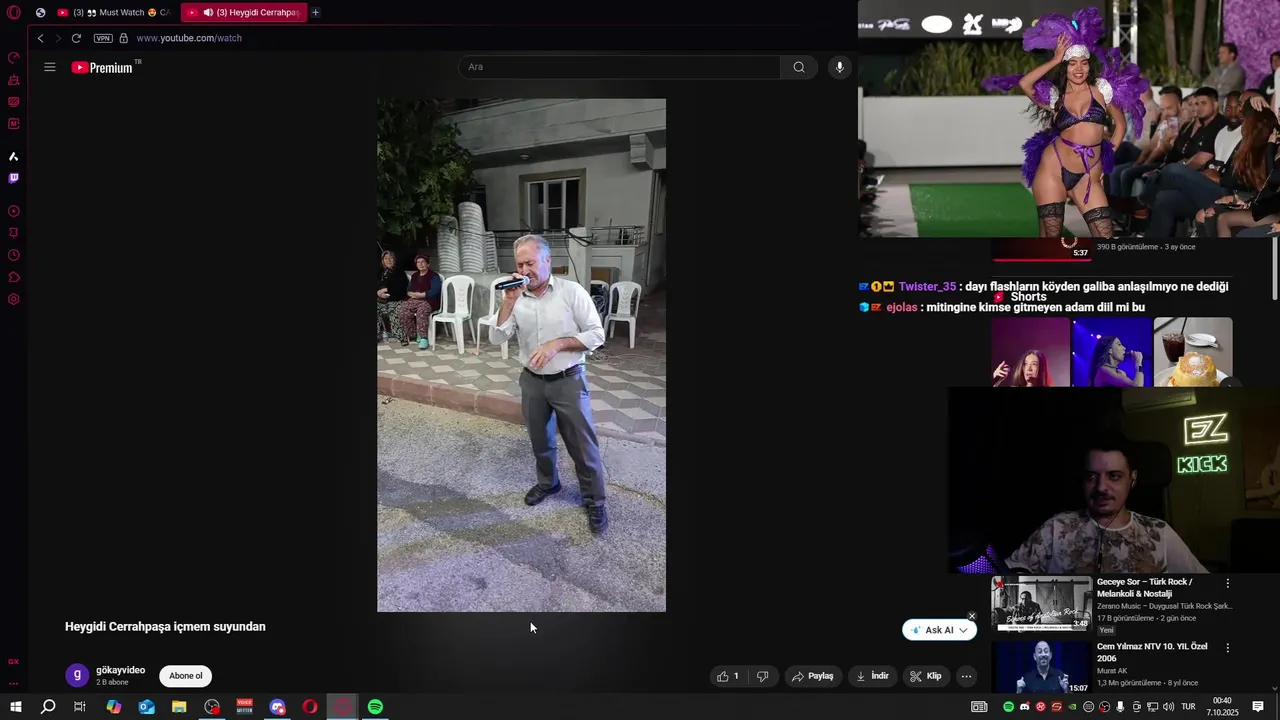Open the sidebar player icon
This screenshot has height=720, width=1280.
pos(14,211)
